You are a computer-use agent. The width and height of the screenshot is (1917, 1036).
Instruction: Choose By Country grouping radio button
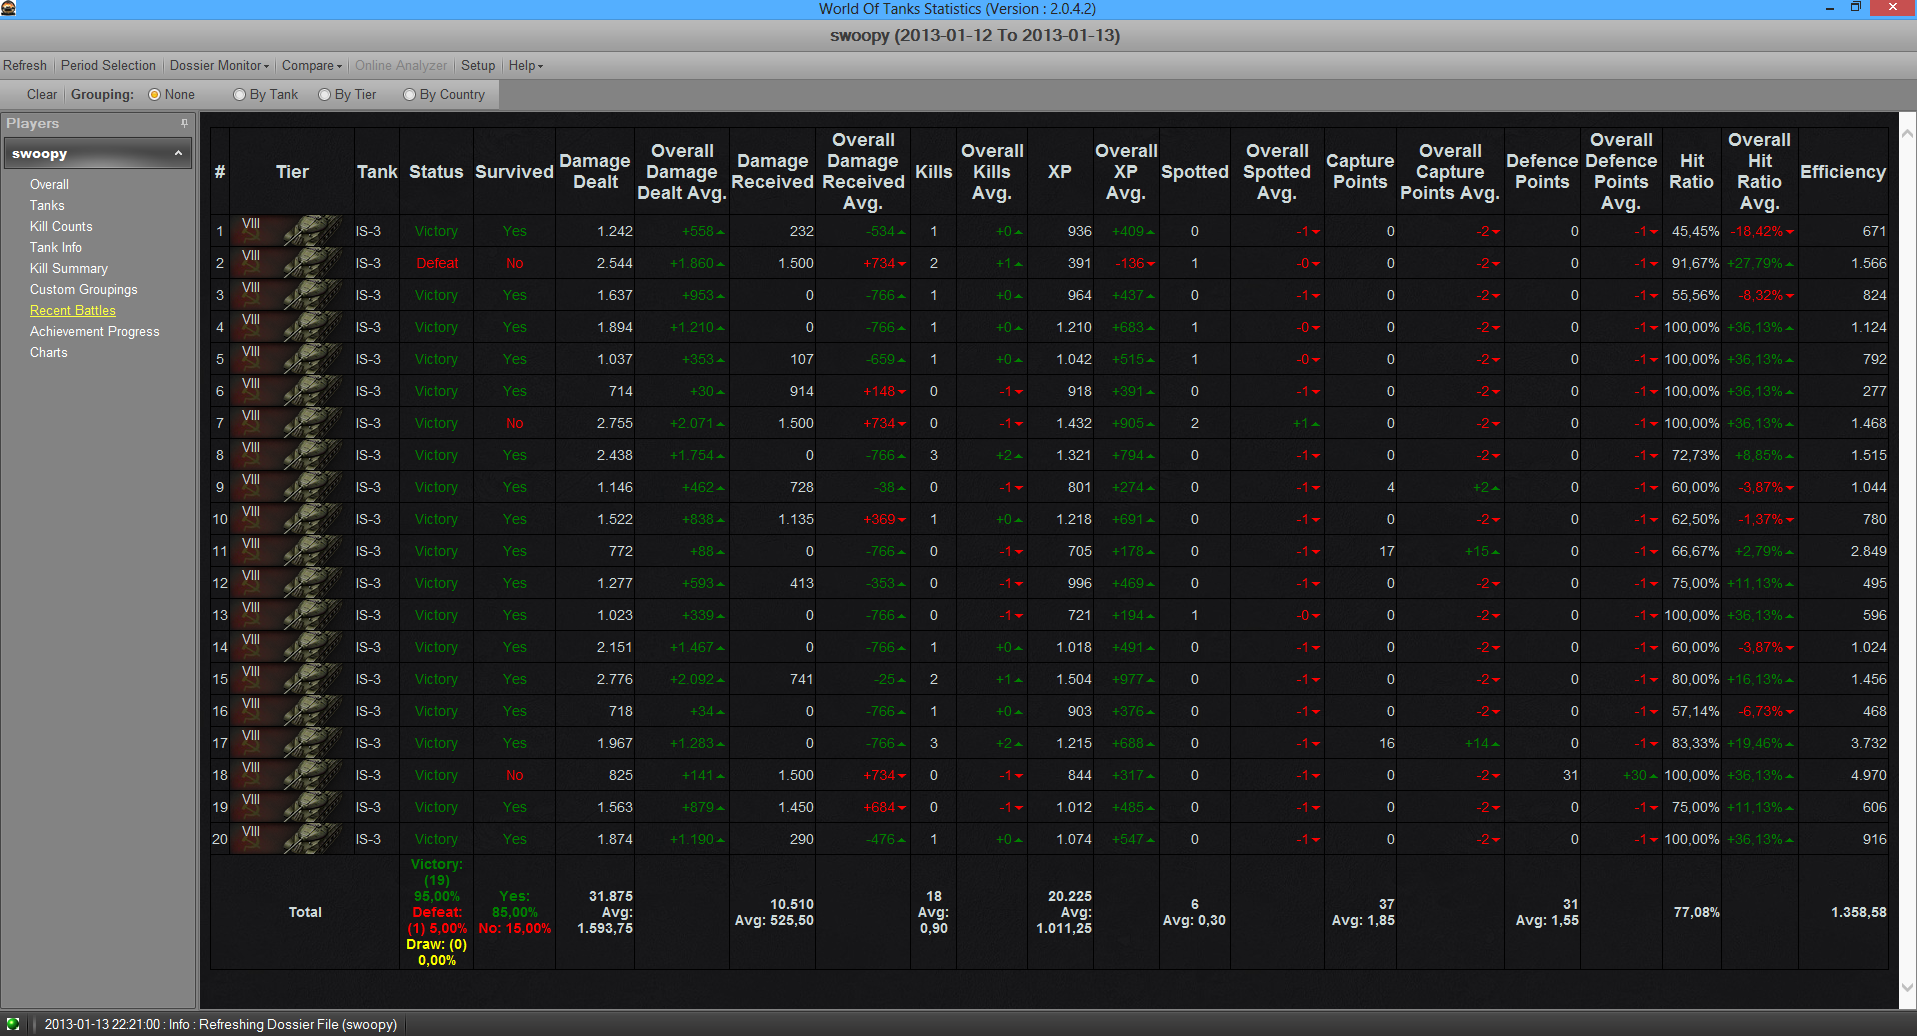click(410, 95)
